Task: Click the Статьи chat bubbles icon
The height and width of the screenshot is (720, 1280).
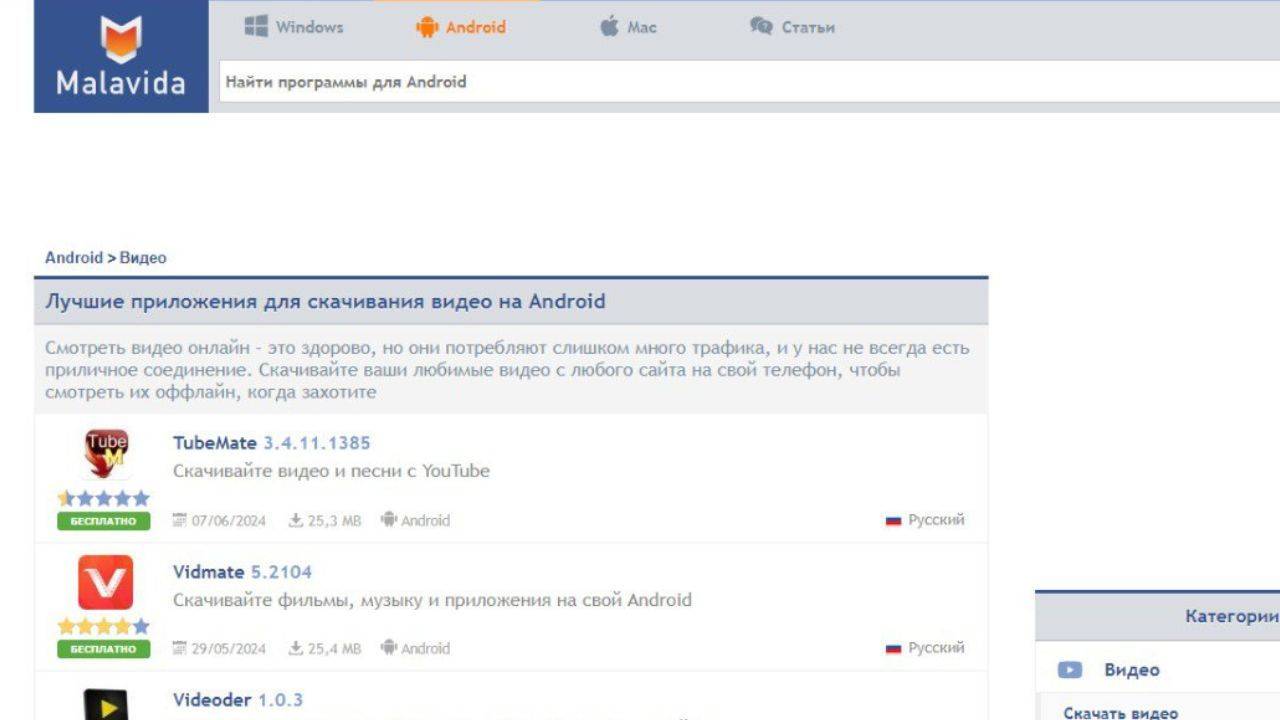Action: pyautogui.click(x=761, y=27)
